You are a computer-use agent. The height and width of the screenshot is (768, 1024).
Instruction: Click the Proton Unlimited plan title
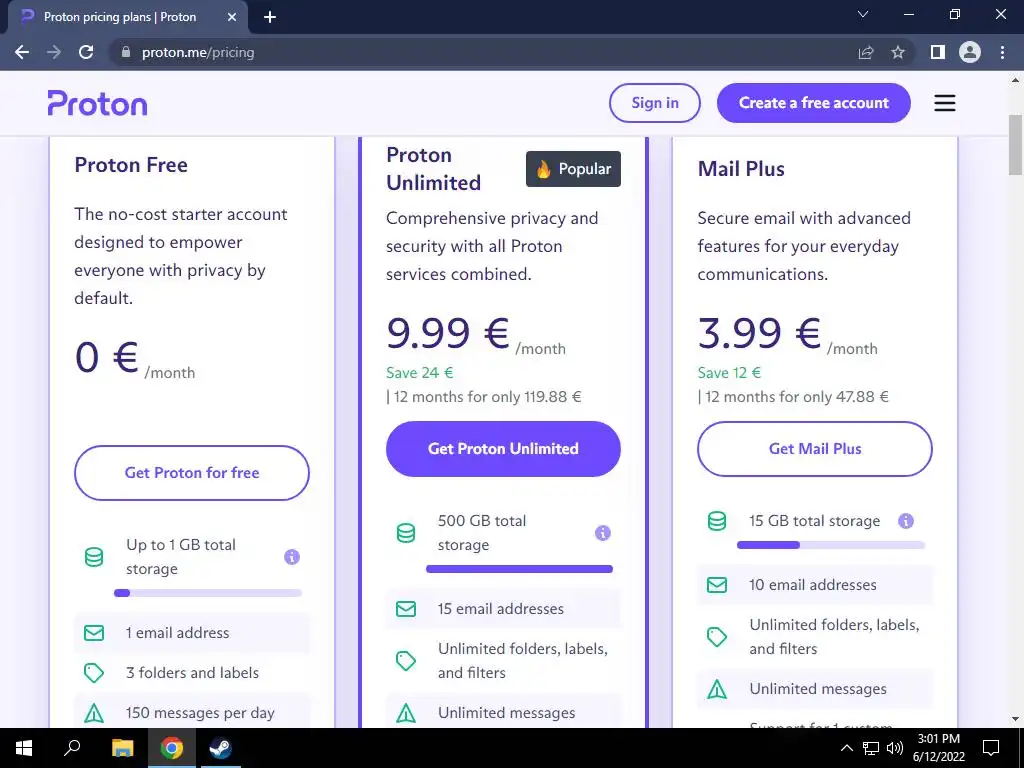coord(434,168)
